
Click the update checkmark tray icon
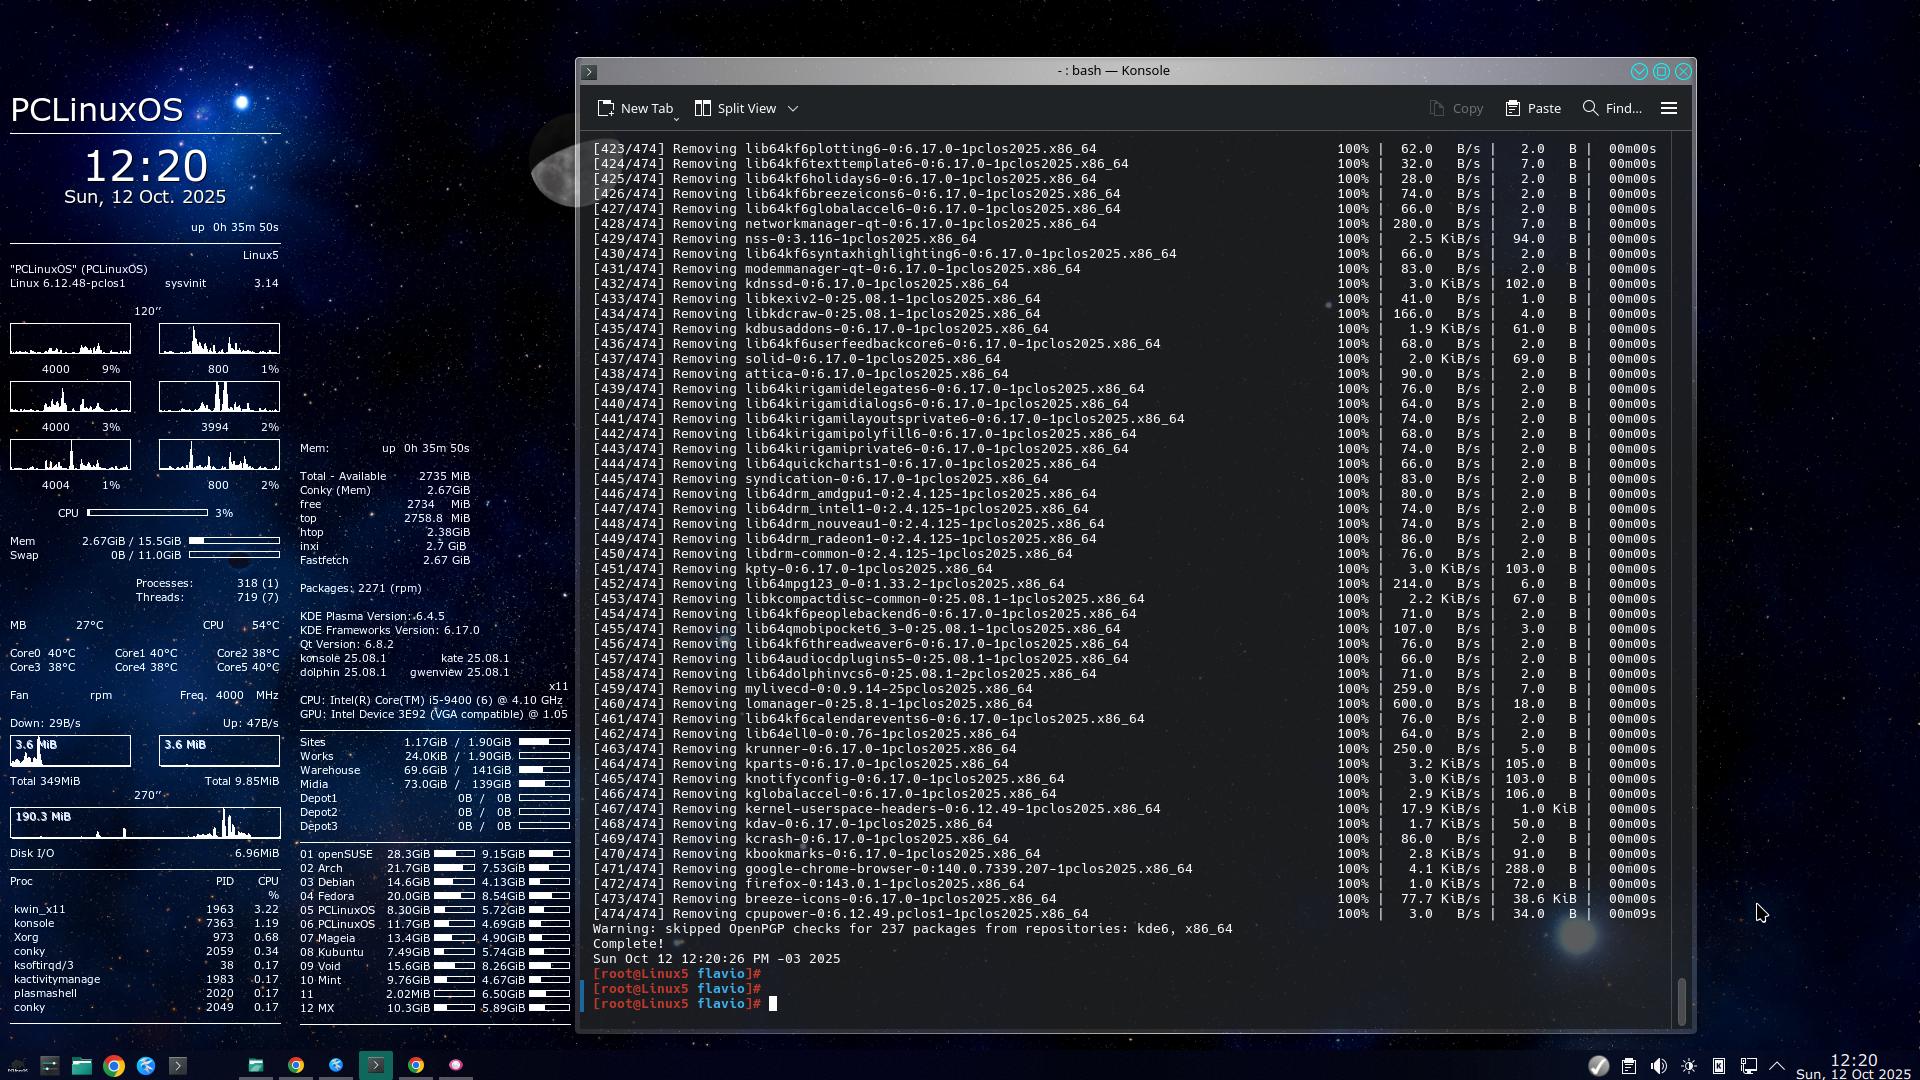(1599, 1066)
